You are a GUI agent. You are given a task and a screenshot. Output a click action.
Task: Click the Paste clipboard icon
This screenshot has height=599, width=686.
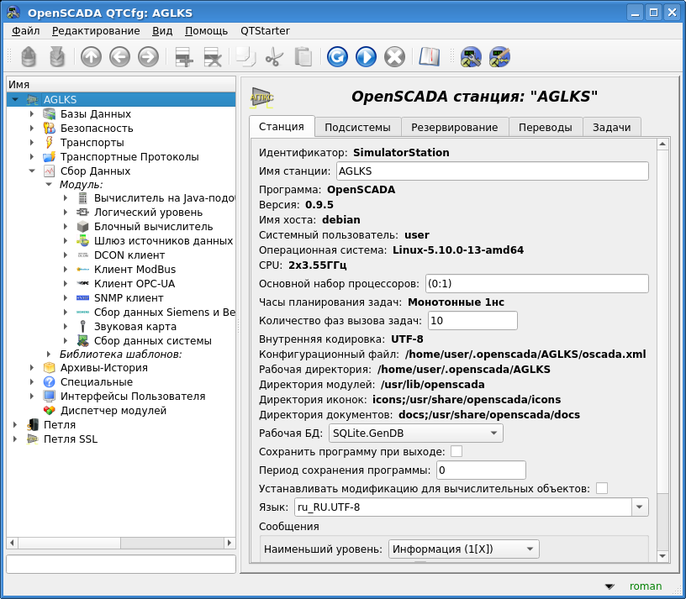pos(303,57)
